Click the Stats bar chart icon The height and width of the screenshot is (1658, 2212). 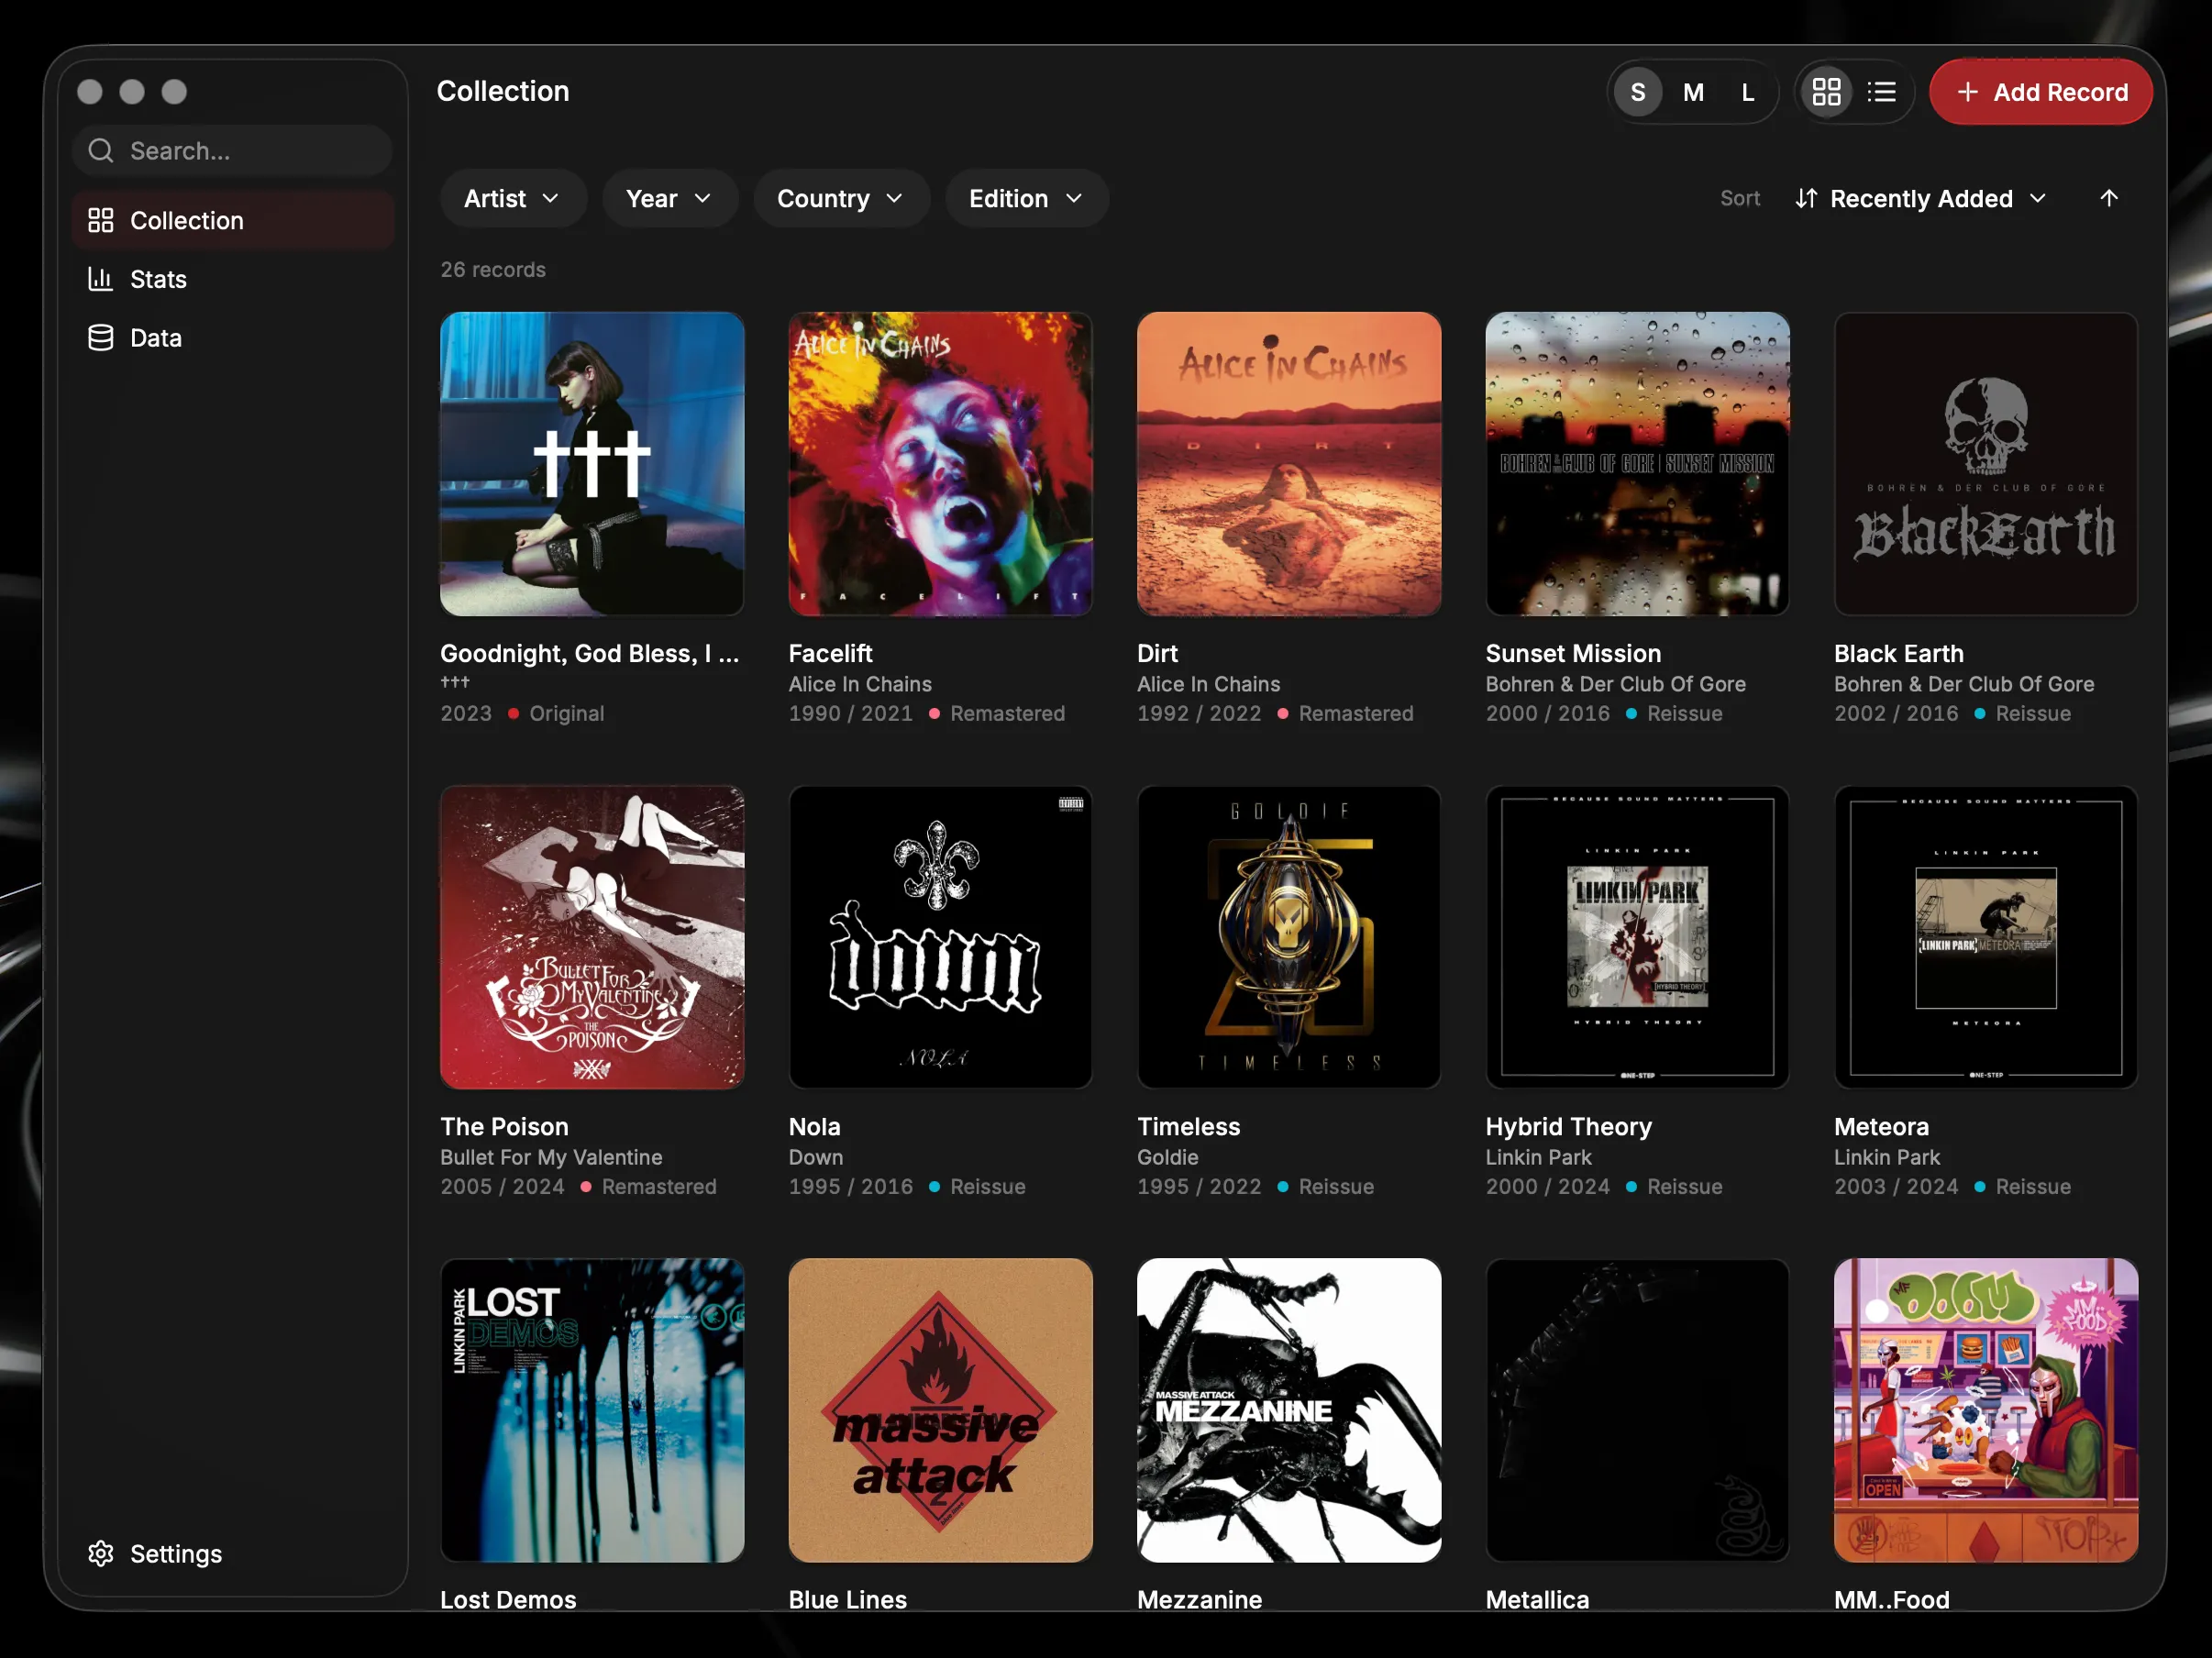pyautogui.click(x=101, y=279)
